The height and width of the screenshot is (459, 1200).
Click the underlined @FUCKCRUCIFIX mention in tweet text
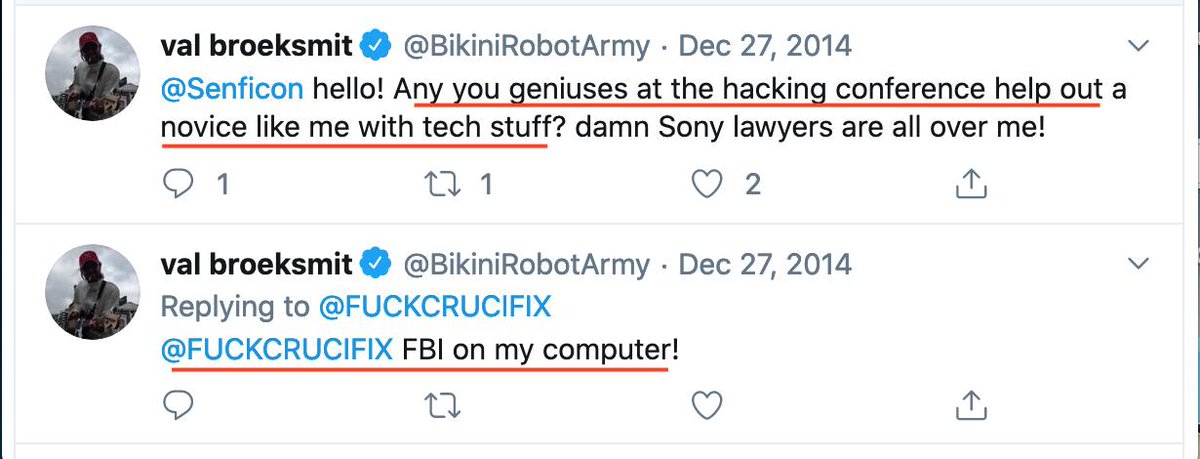point(275,352)
